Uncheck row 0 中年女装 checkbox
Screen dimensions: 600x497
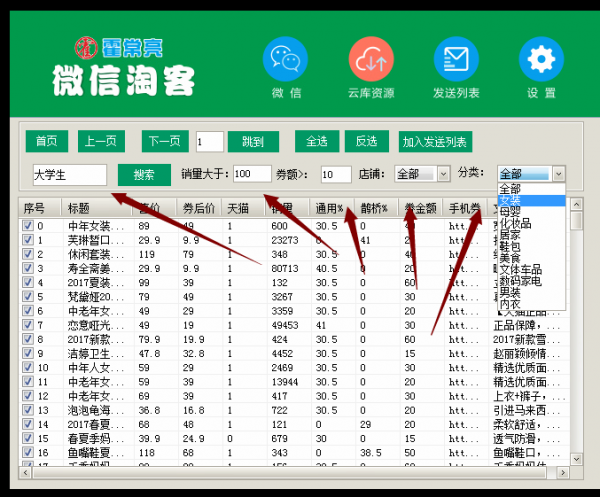click(x=28, y=225)
